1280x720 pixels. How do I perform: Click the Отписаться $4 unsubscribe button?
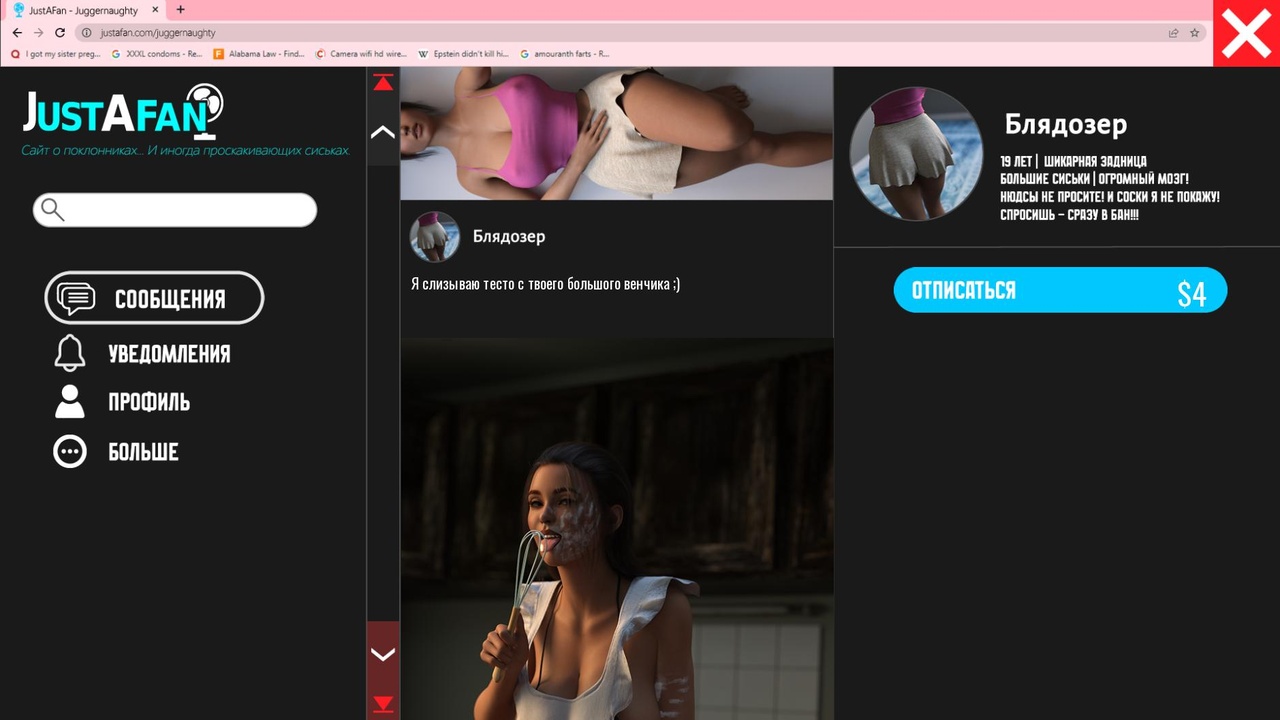1060,290
